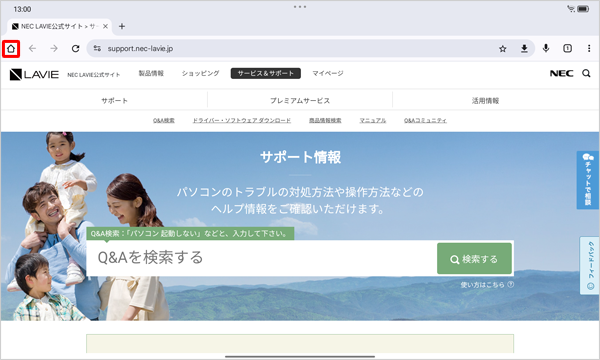Screen dimensions: 600x360
Task: Open 使い方はこちら help link
Action: pyautogui.click(x=487, y=285)
